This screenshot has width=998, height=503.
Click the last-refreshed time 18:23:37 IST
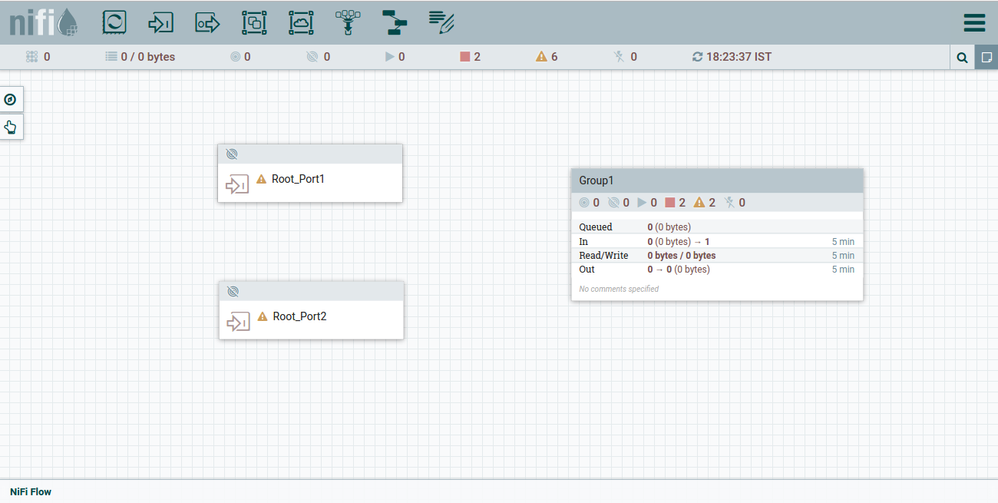click(738, 57)
